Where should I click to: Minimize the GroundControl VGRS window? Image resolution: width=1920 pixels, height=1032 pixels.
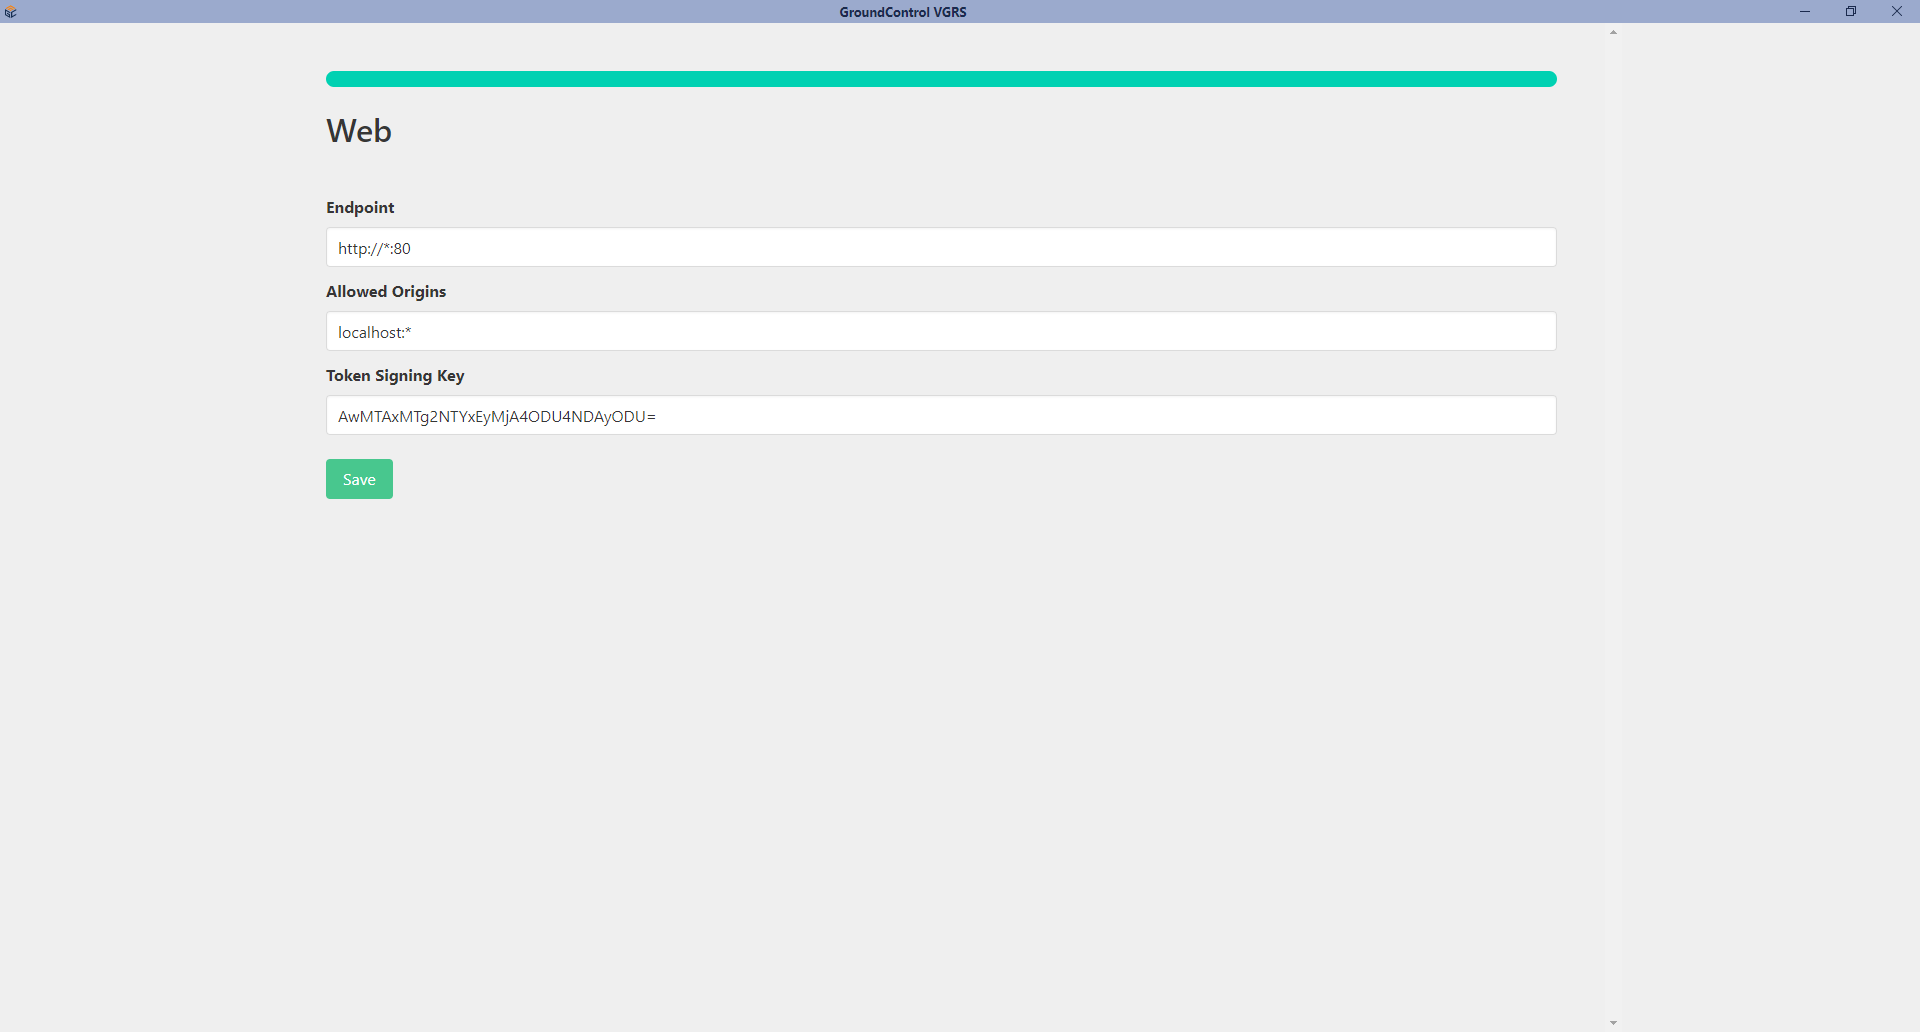tap(1805, 12)
